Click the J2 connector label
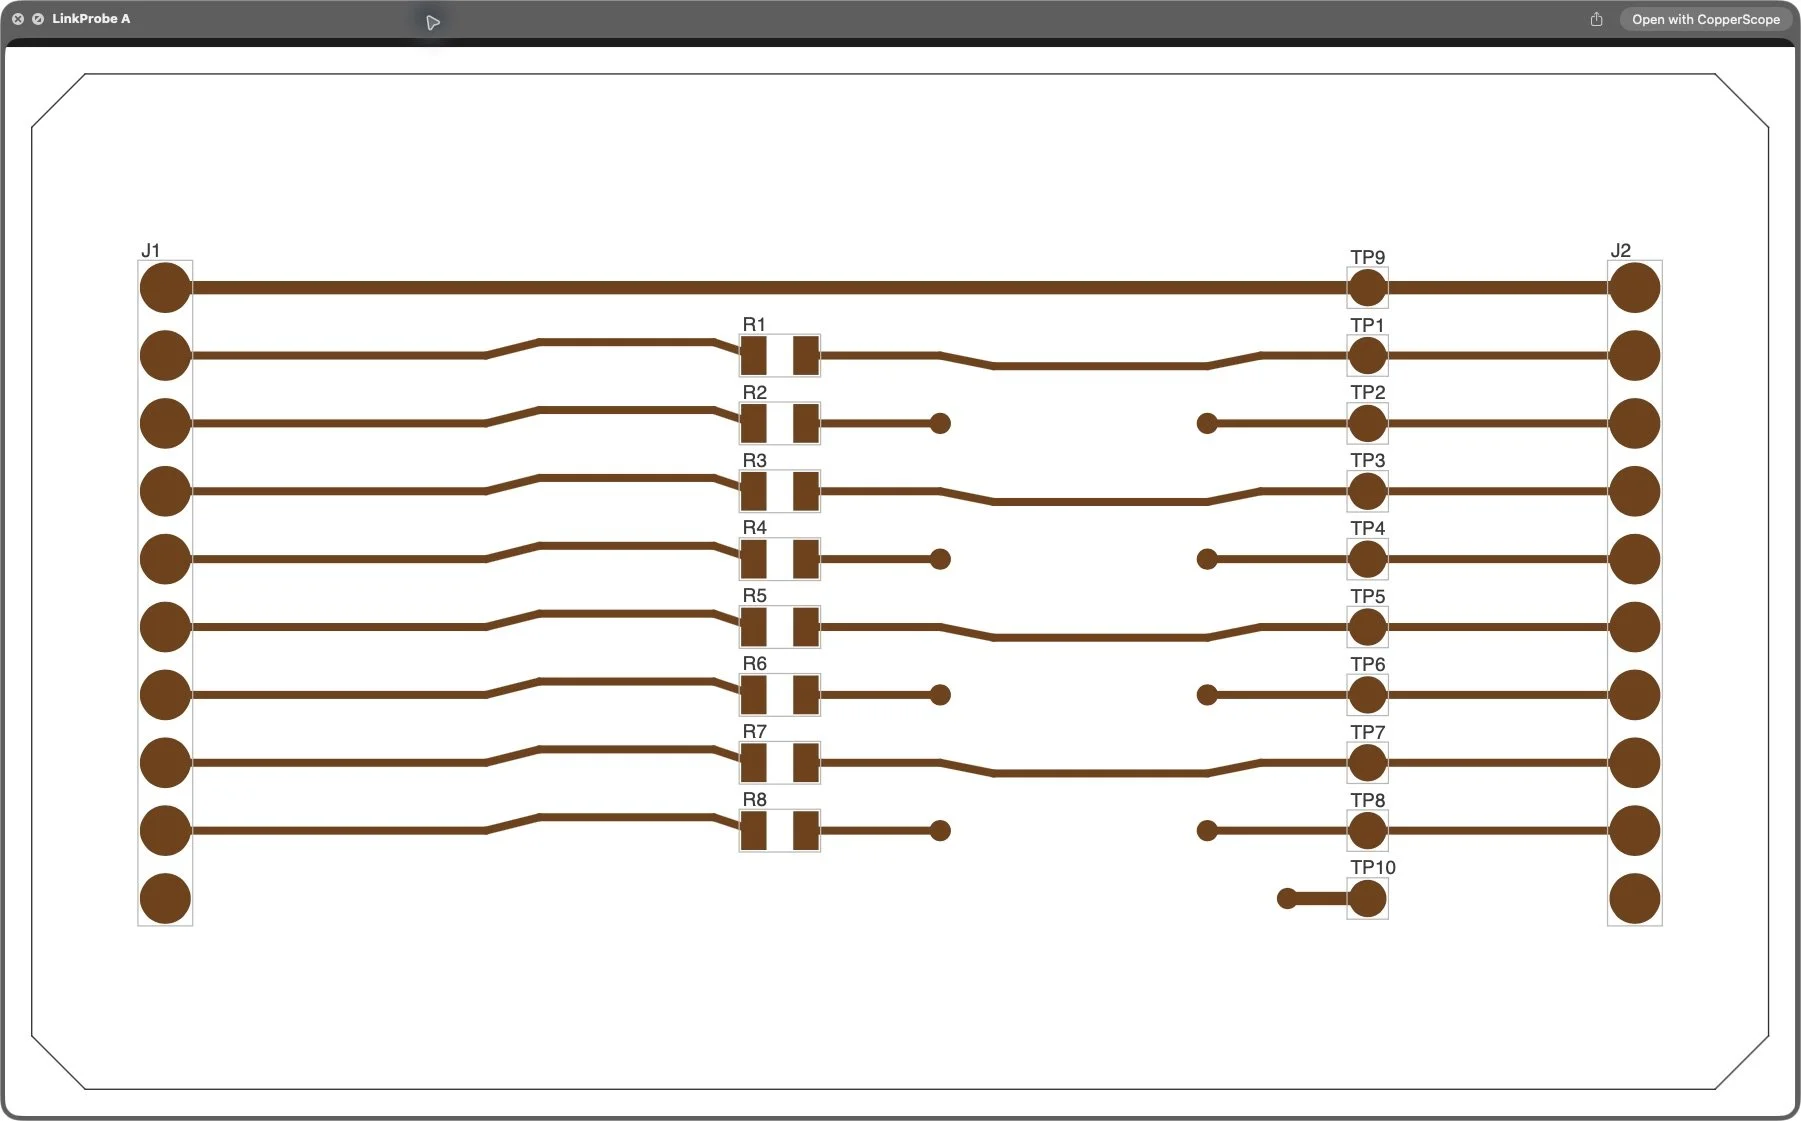The width and height of the screenshot is (1801, 1121). pos(1621,250)
